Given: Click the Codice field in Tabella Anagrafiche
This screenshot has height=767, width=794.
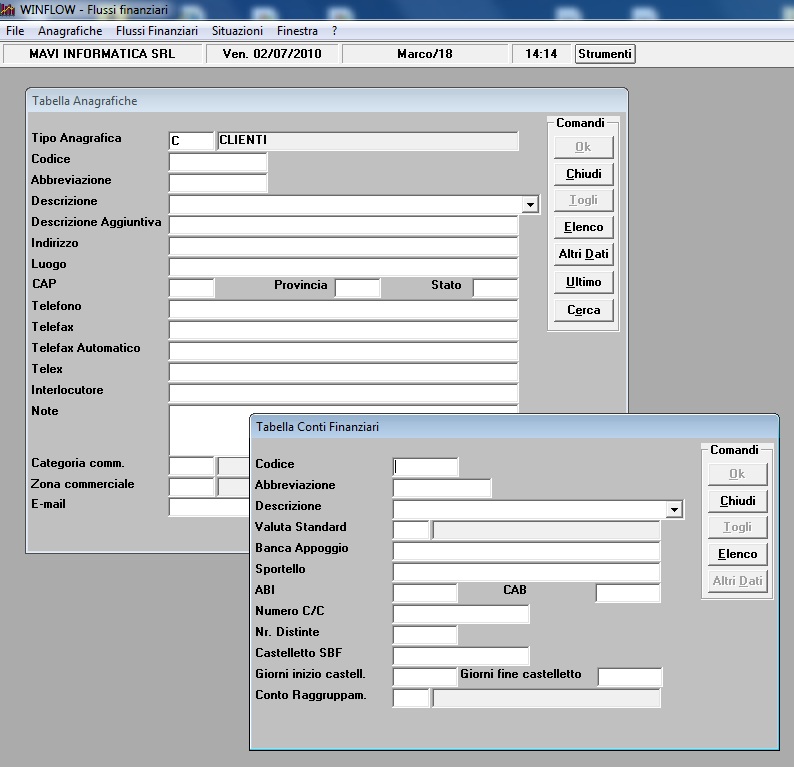Looking at the screenshot, I should (218, 162).
